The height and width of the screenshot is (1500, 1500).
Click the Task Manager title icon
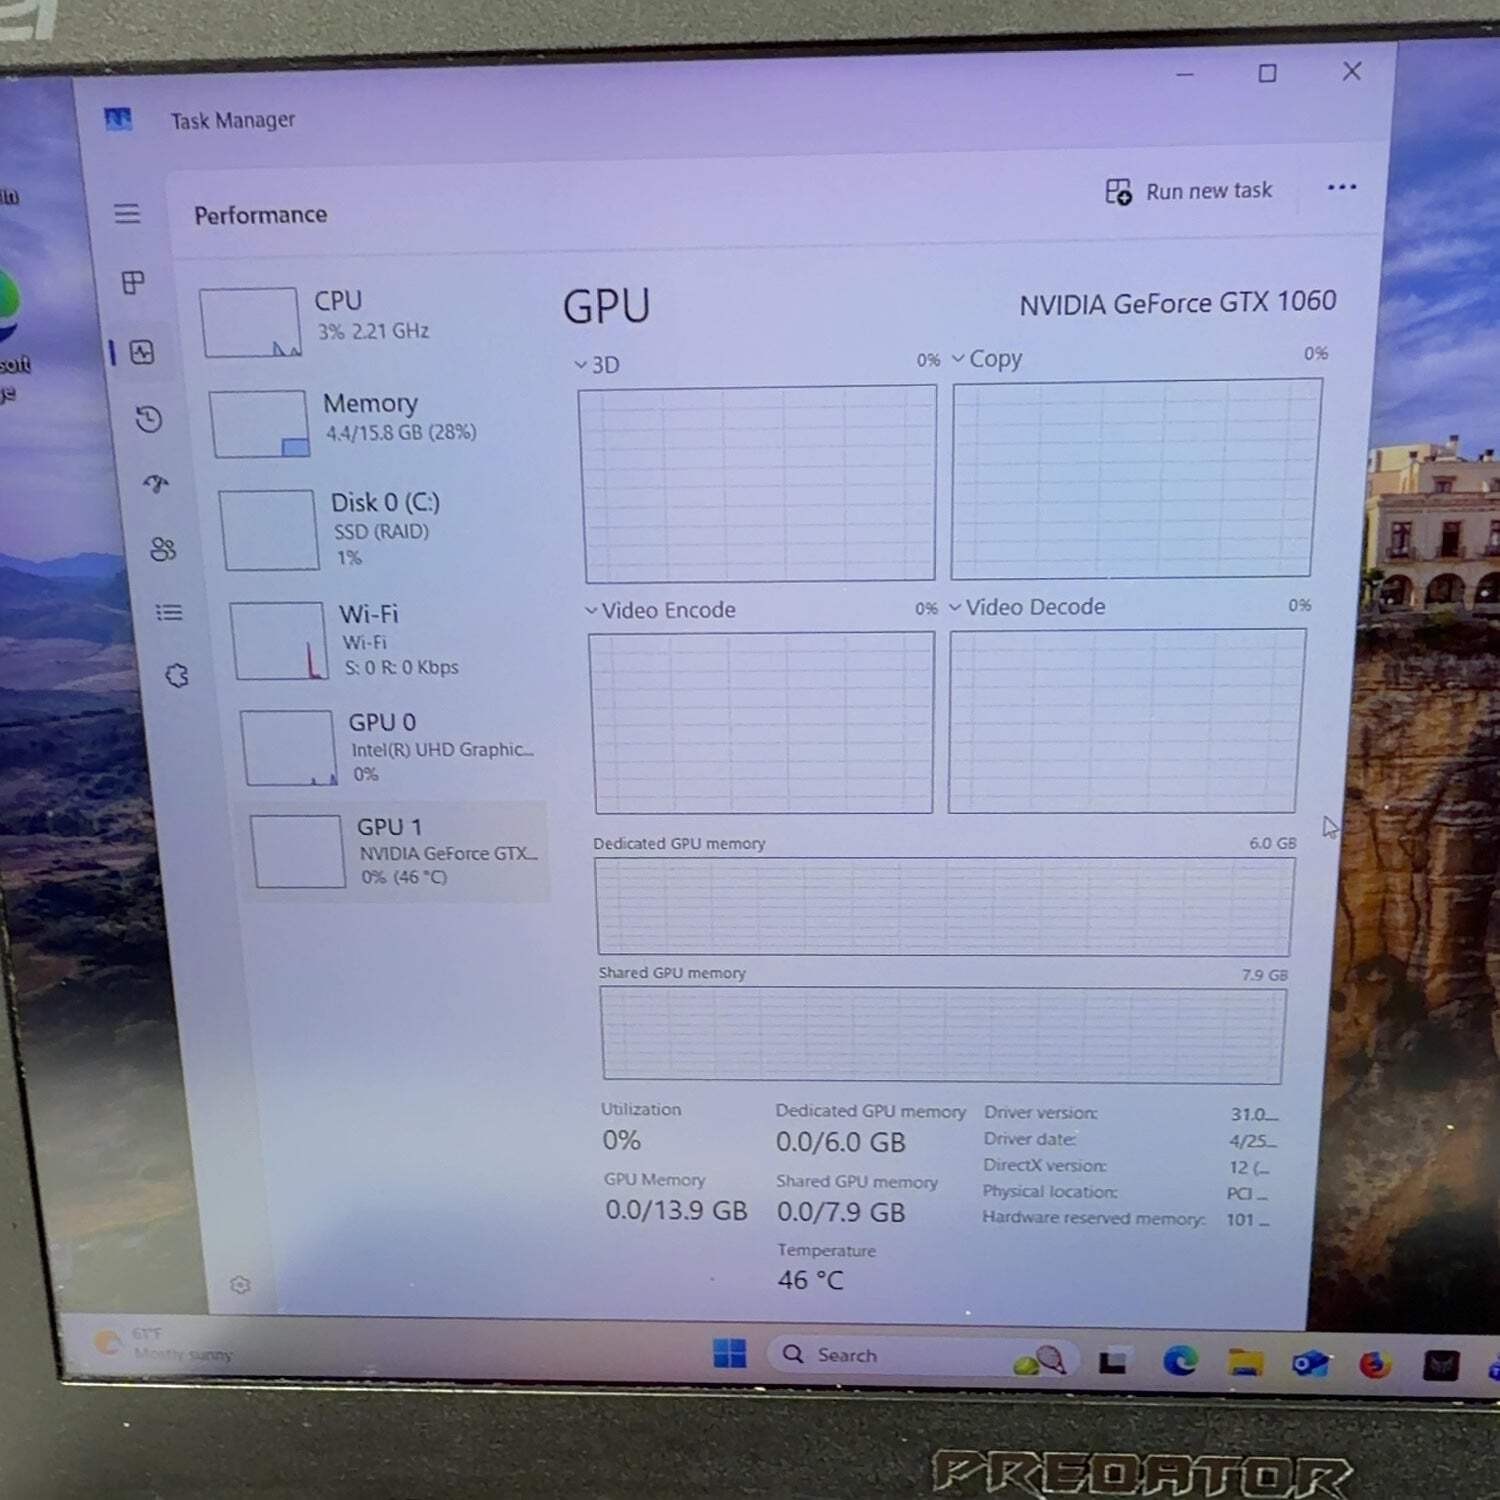click(x=118, y=120)
